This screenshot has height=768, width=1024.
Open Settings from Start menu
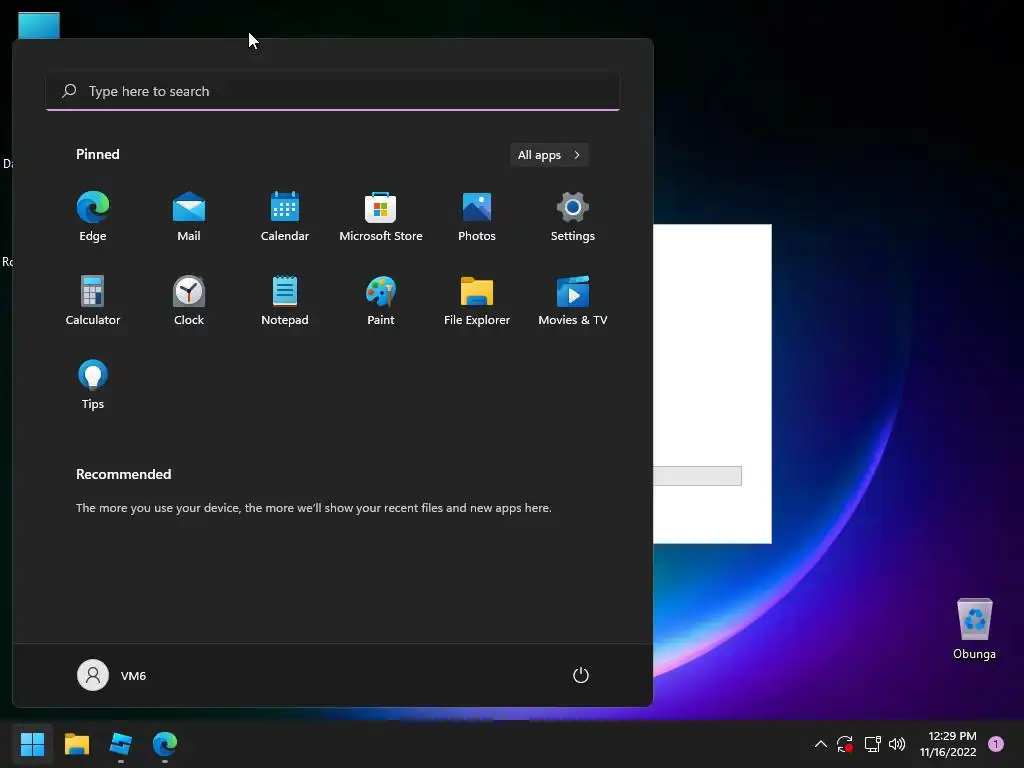tap(573, 217)
